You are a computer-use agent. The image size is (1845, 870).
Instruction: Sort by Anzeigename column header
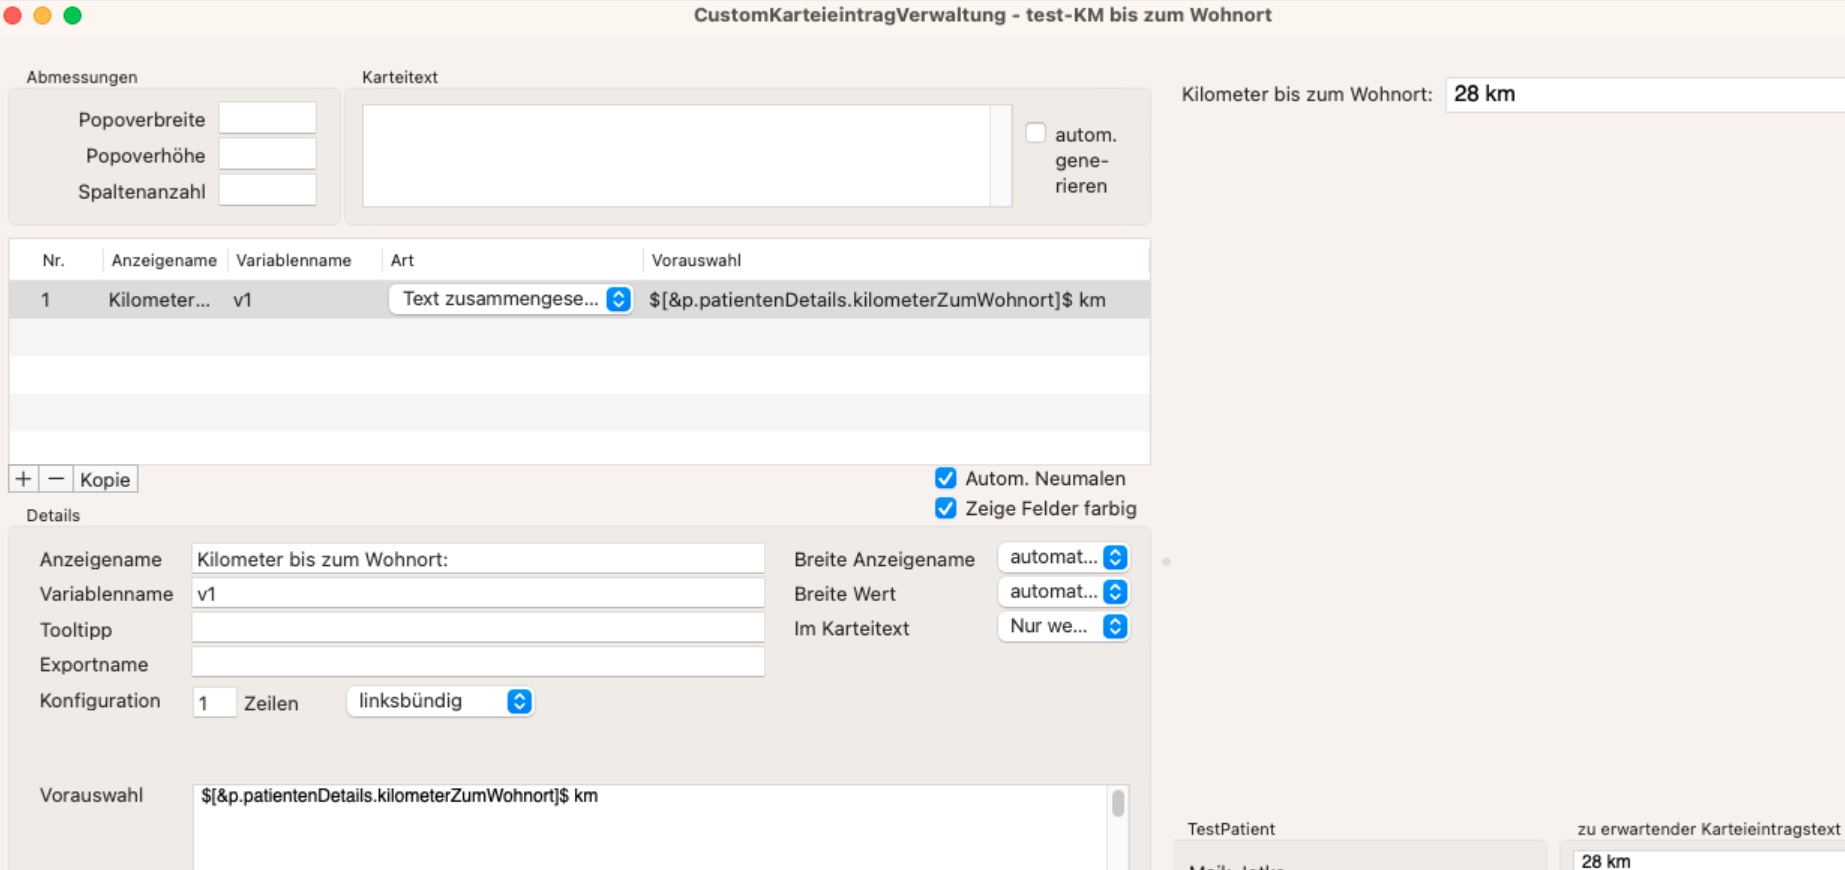click(164, 260)
